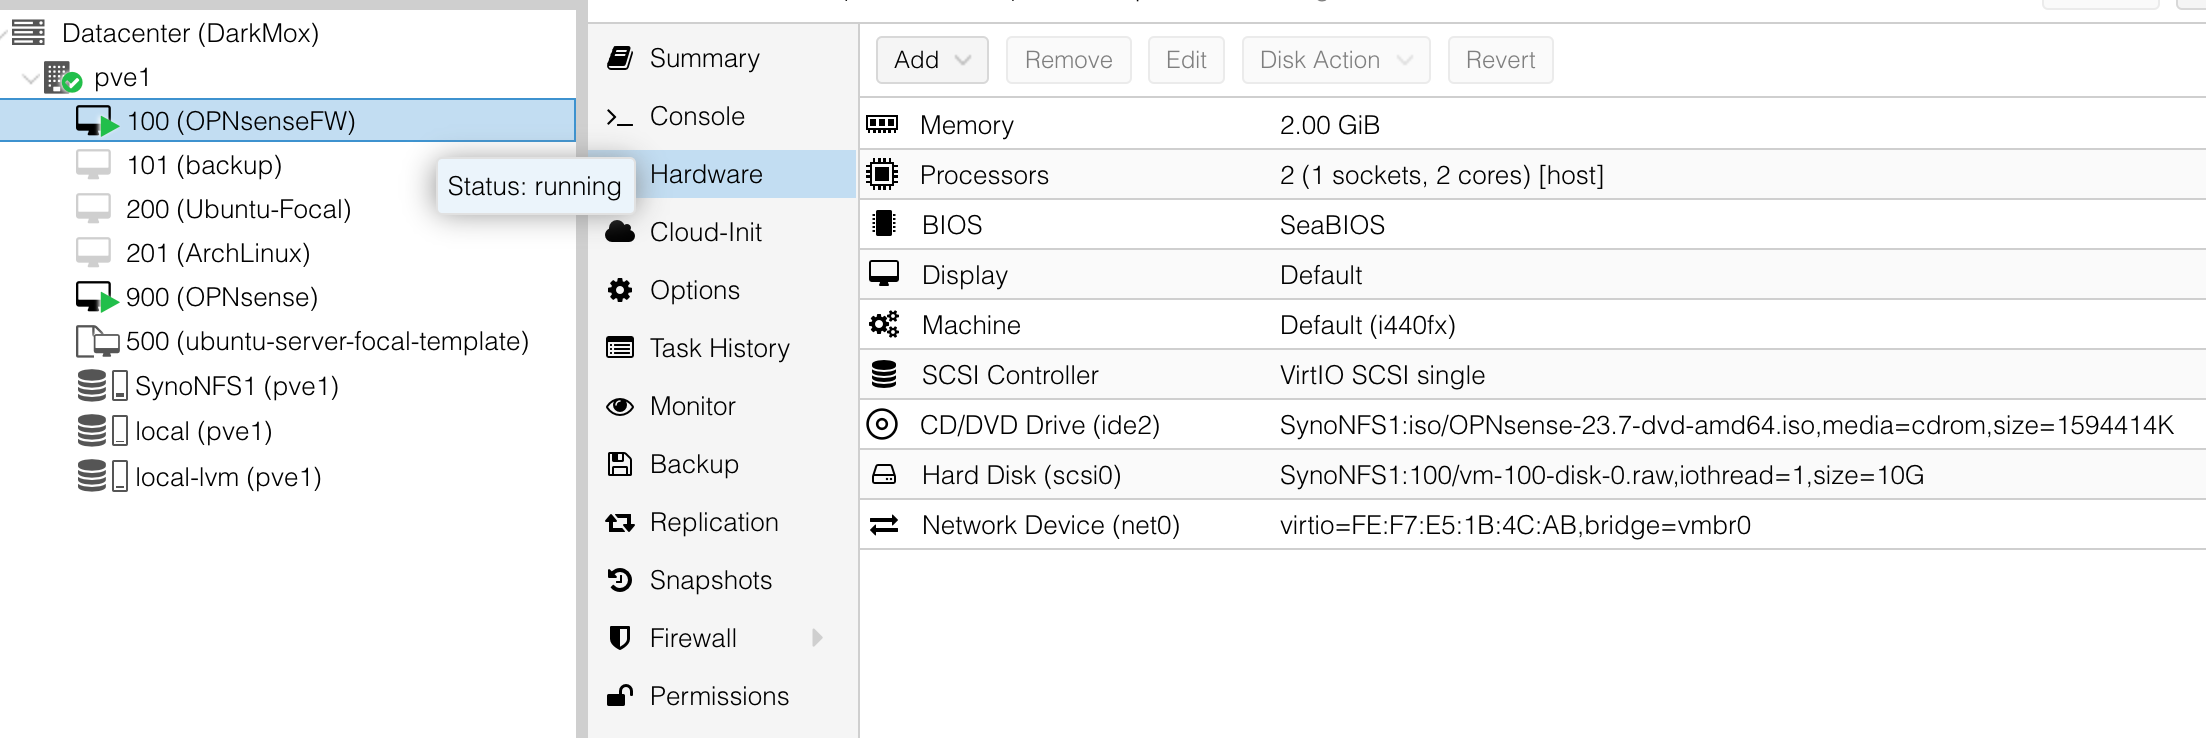Collapse the pve1 node tree
The image size is (2206, 738).
click(x=30, y=77)
